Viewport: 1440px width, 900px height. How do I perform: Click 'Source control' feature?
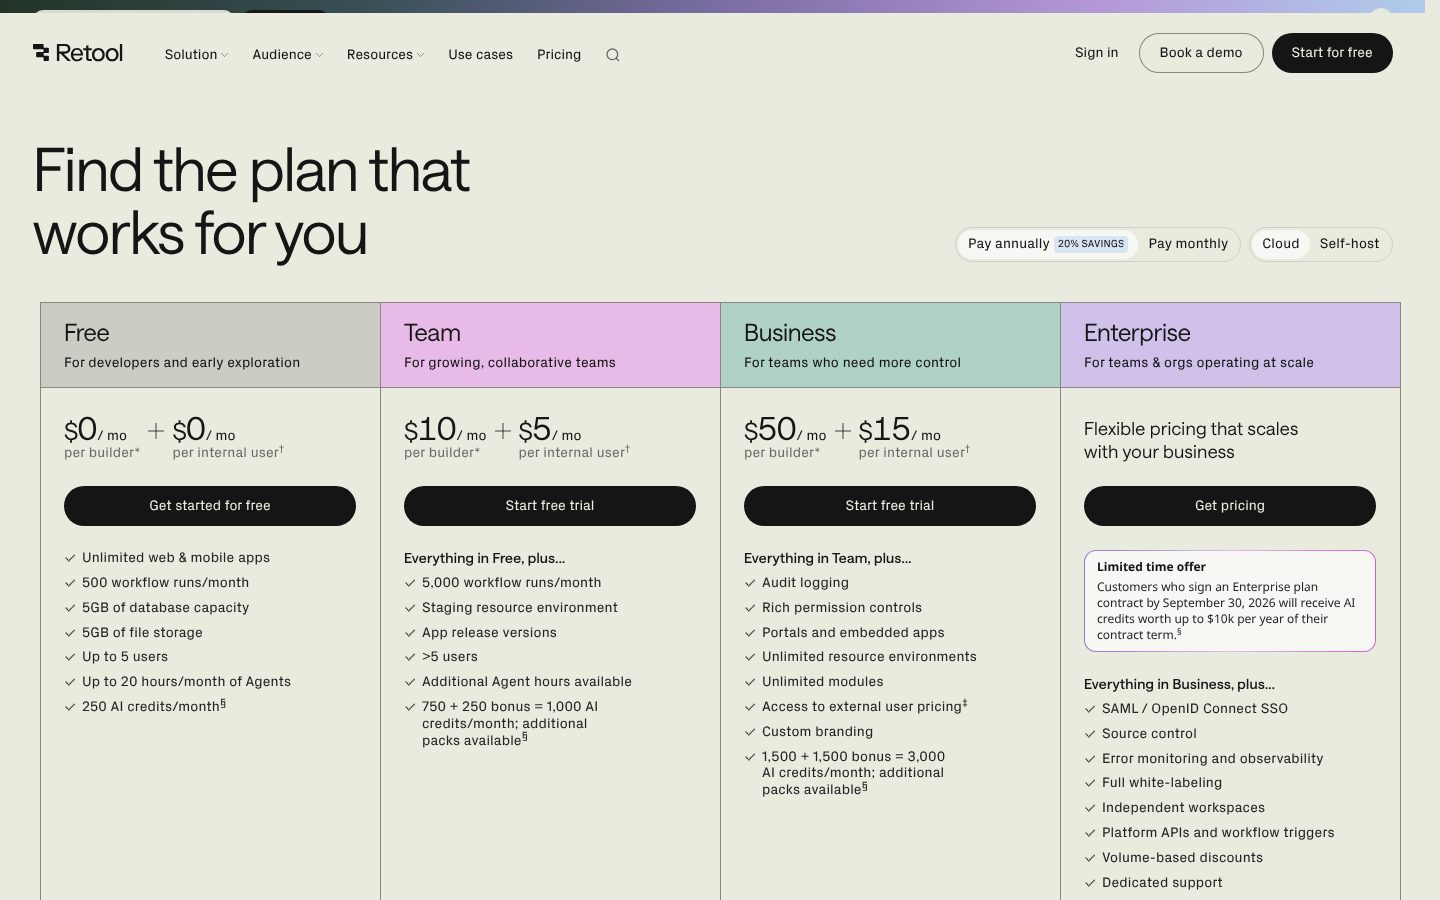(x=1149, y=734)
